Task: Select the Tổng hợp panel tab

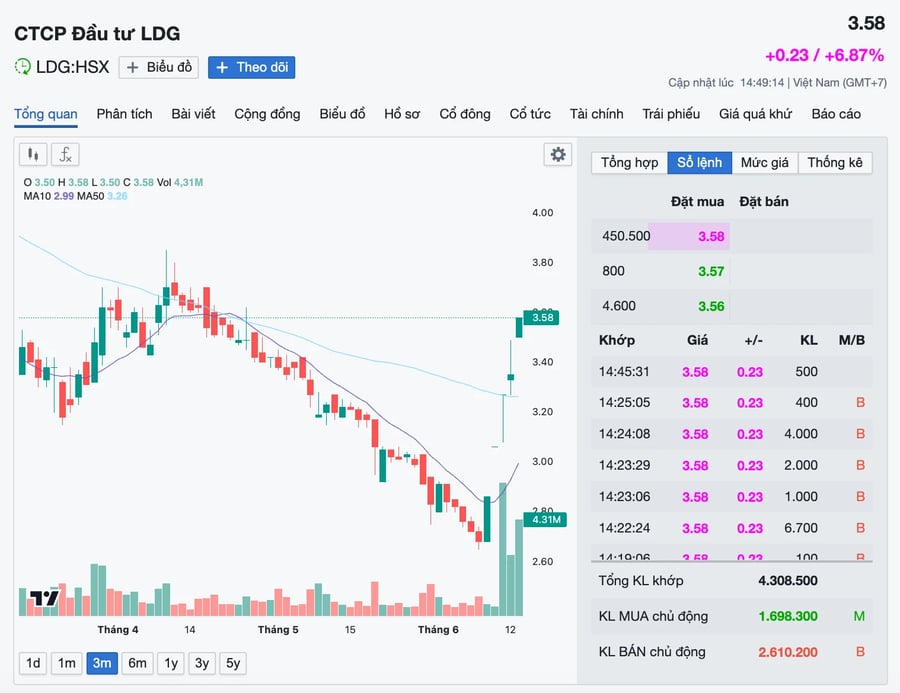Action: (x=630, y=162)
